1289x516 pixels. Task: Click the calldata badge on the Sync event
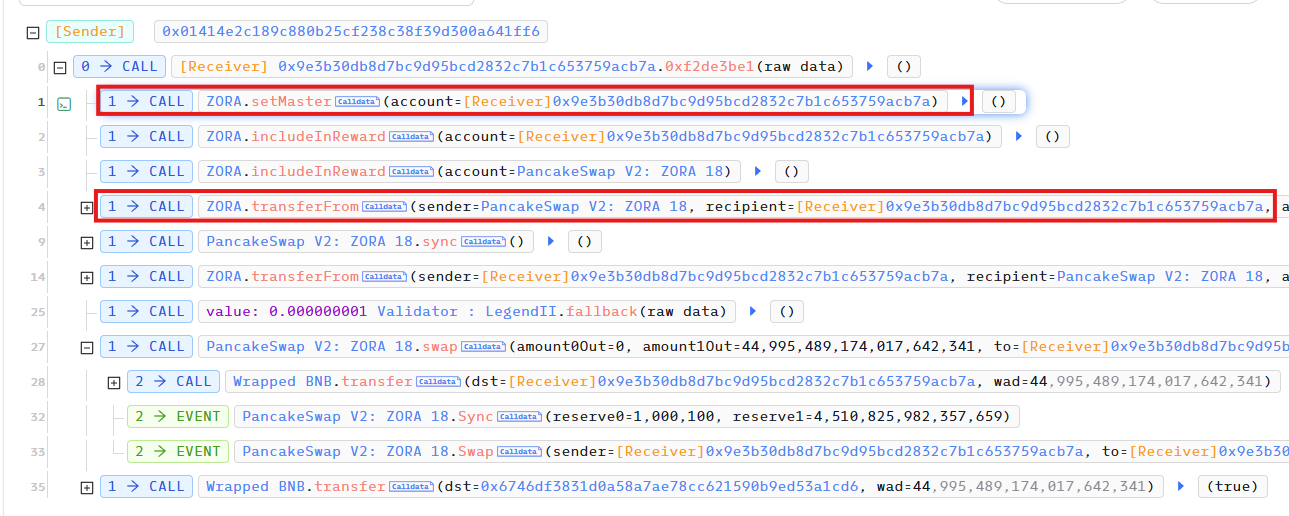coord(519,416)
